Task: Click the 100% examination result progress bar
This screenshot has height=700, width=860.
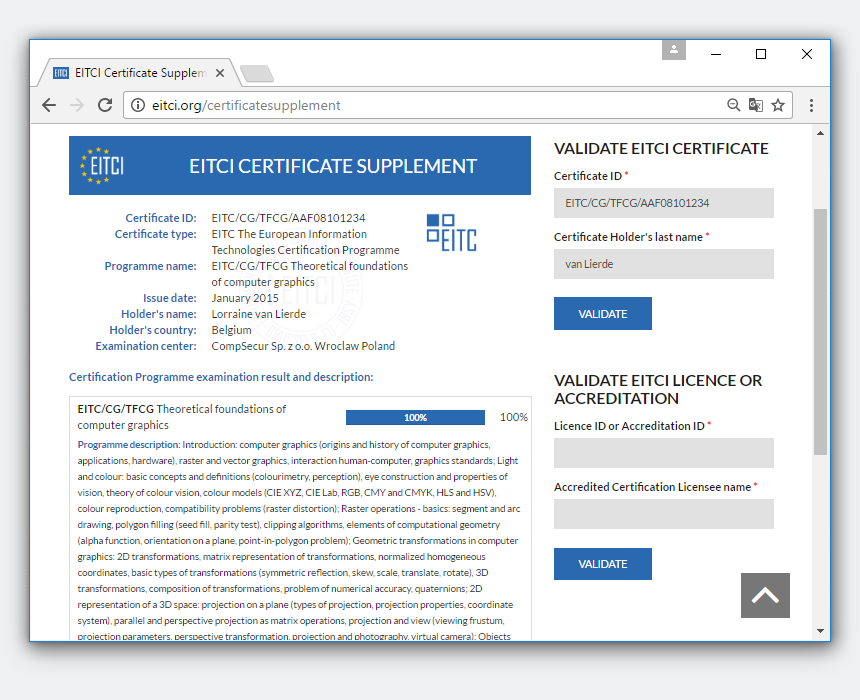Action: 415,417
